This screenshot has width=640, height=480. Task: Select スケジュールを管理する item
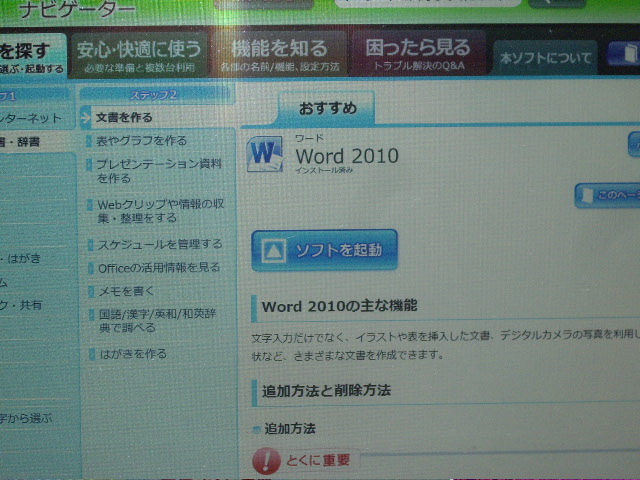click(x=159, y=244)
